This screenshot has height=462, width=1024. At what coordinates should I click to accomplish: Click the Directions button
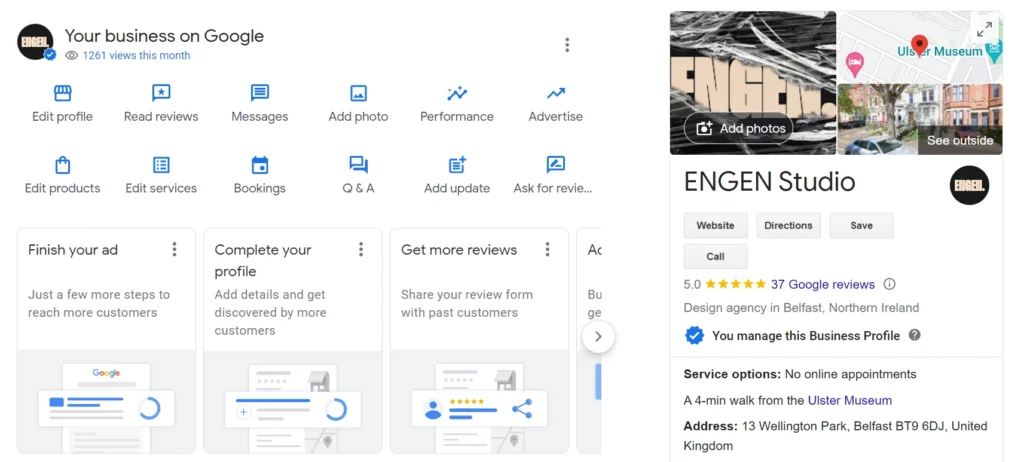click(x=788, y=225)
